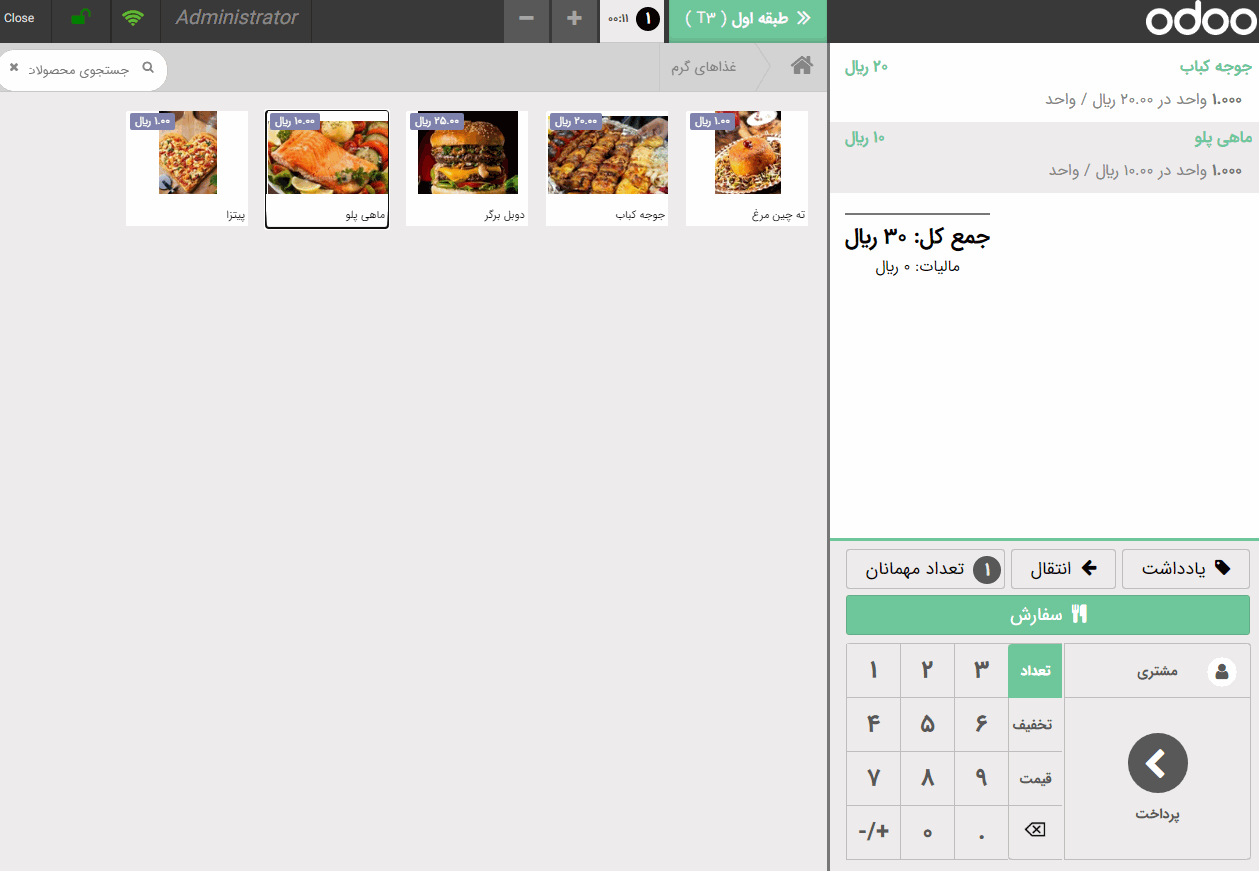Select quantity mode (تعداد) on numpad
Screen dimensions: 1259x871
1035,671
